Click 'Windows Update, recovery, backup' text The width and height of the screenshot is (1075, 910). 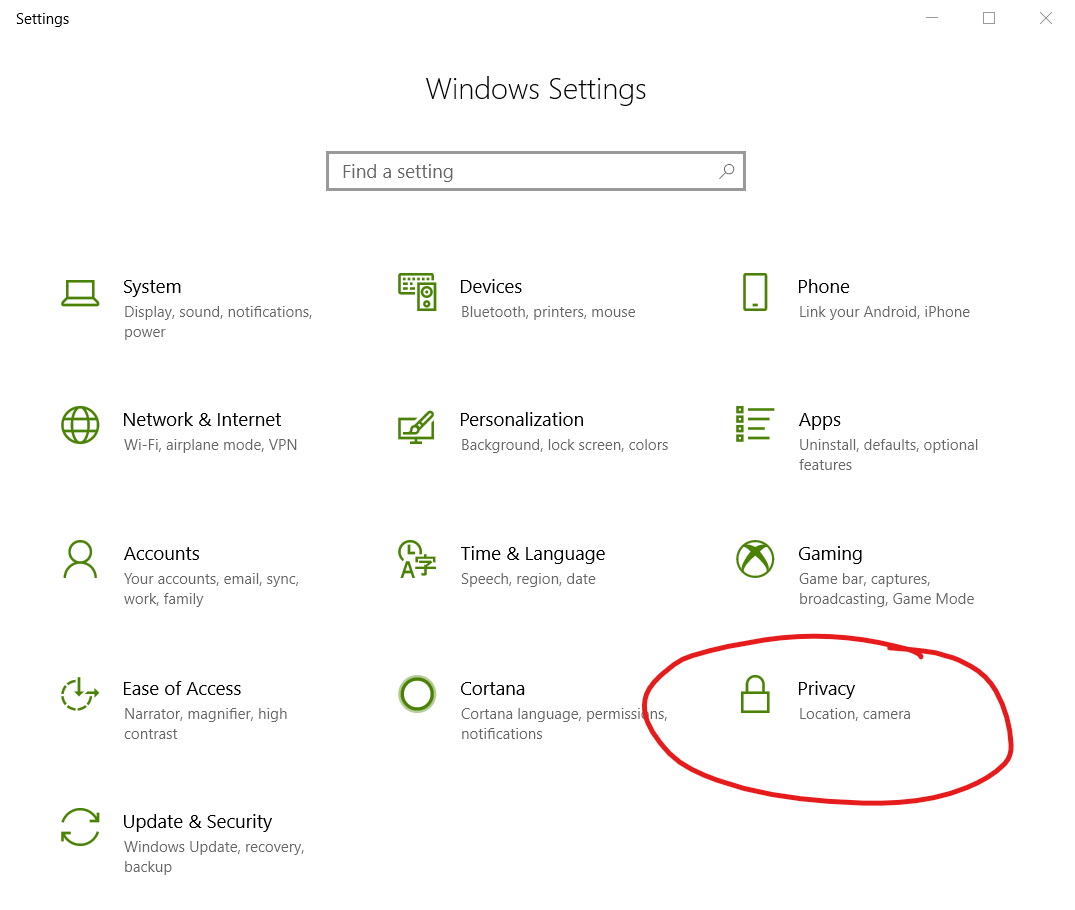[214, 857]
